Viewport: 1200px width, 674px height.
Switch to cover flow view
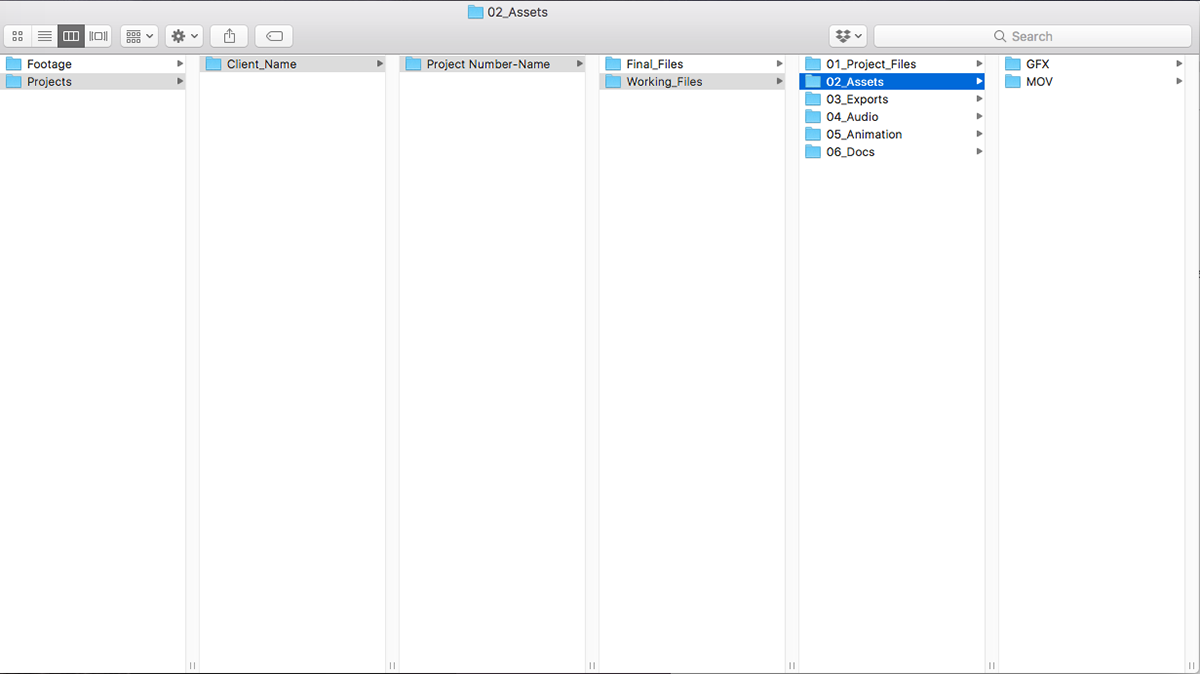(x=98, y=36)
